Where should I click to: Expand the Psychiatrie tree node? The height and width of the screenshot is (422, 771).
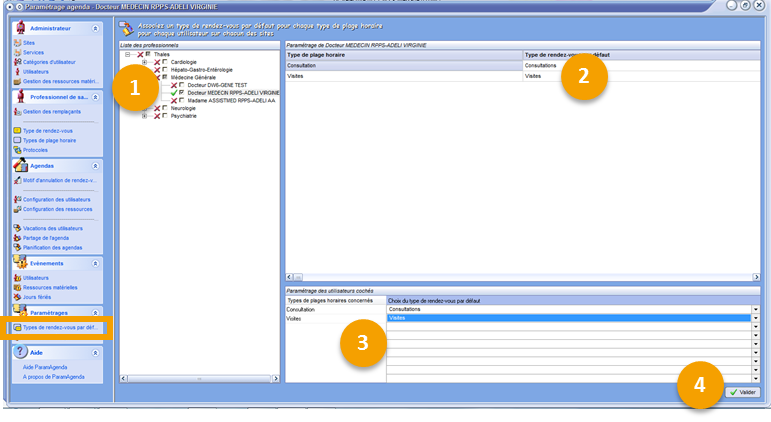(x=145, y=116)
